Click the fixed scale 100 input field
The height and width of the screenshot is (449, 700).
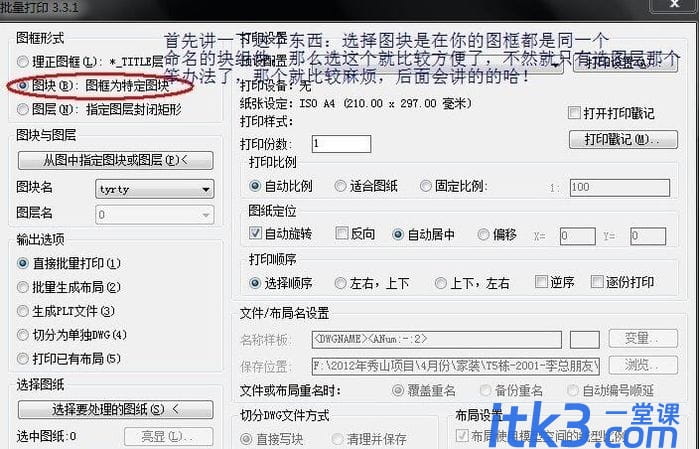pyautogui.click(x=620, y=187)
